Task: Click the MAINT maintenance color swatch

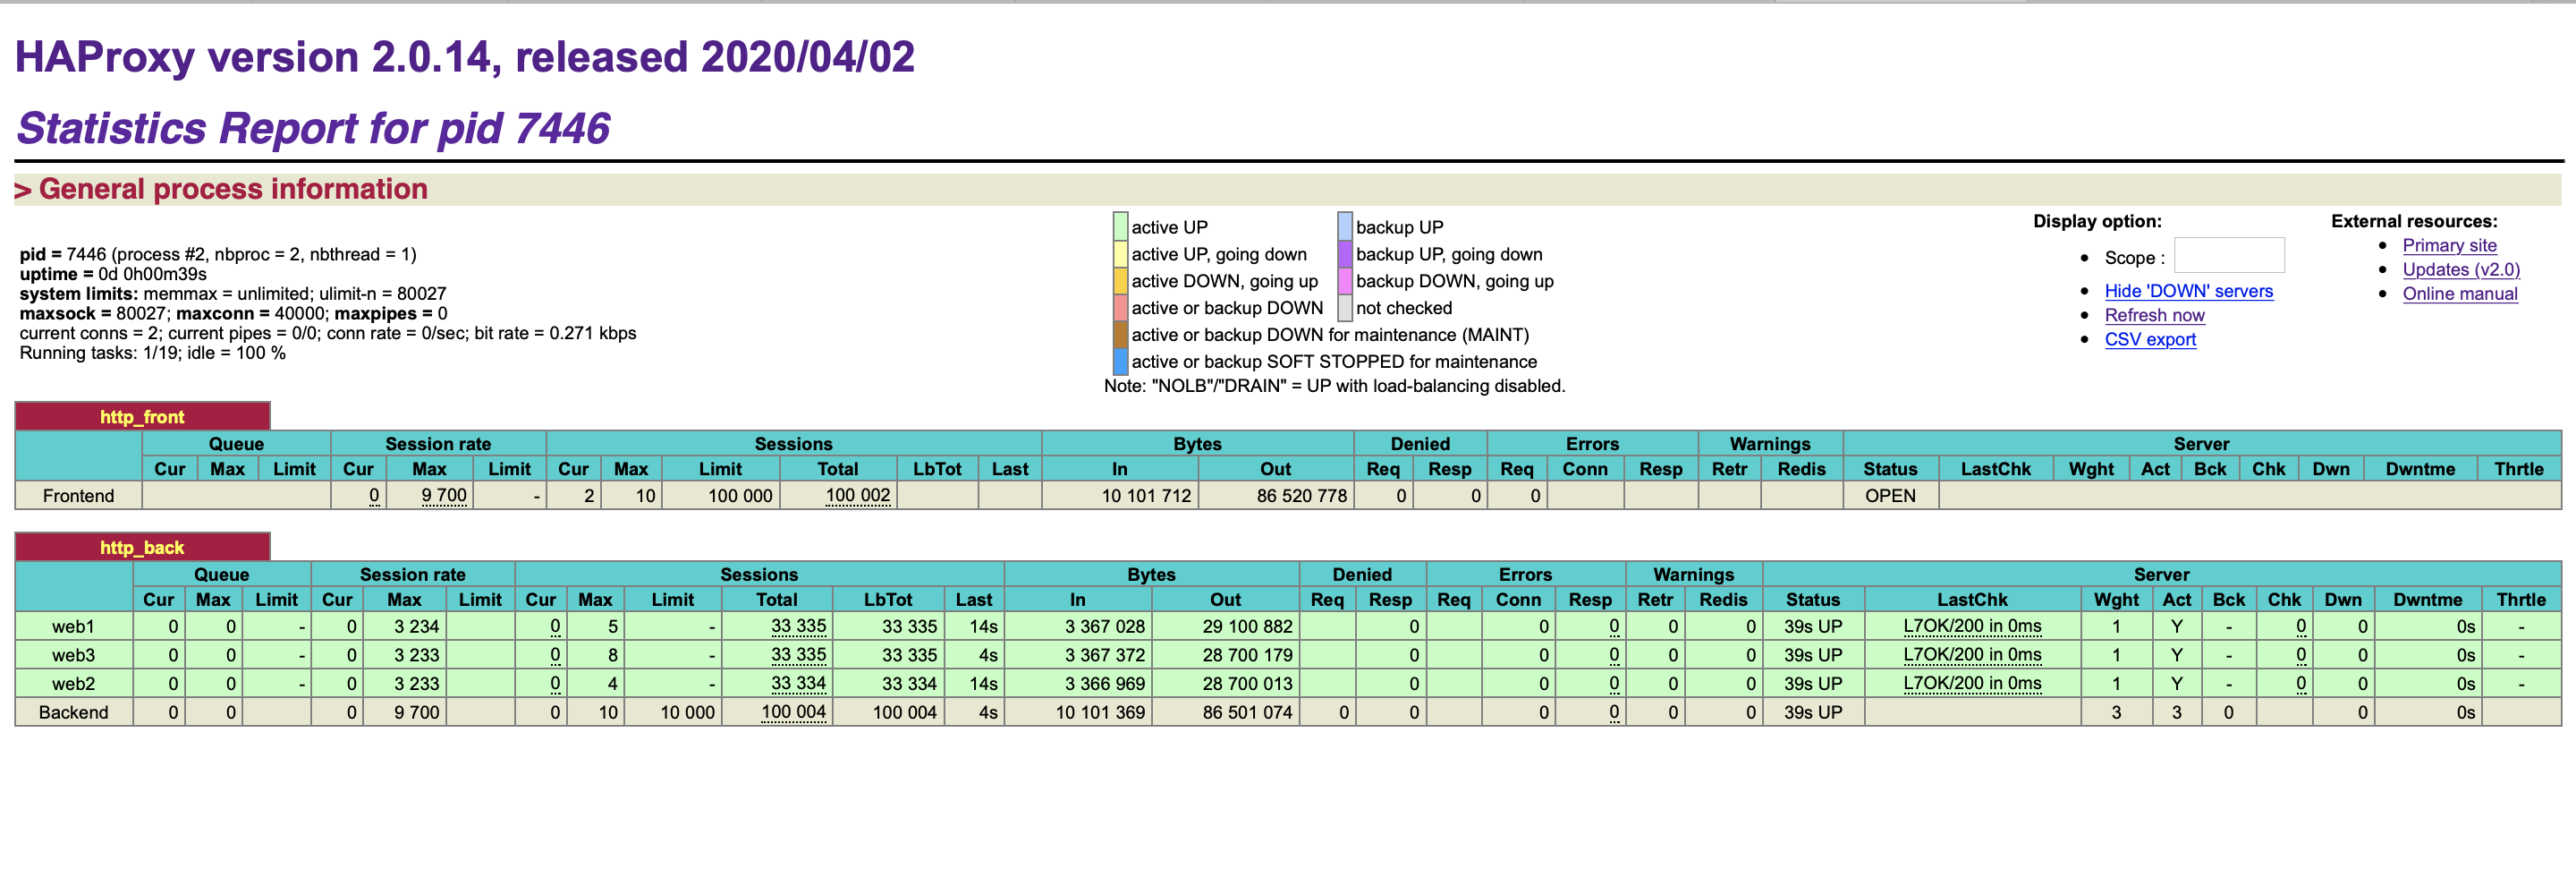Action: pyautogui.click(x=1120, y=335)
